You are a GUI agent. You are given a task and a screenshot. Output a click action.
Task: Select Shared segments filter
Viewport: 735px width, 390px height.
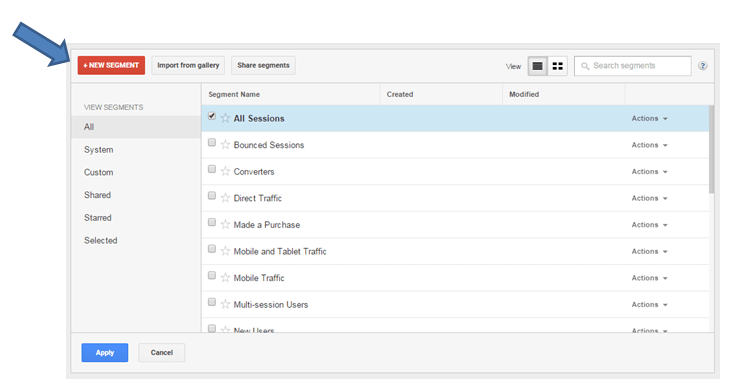coord(98,195)
